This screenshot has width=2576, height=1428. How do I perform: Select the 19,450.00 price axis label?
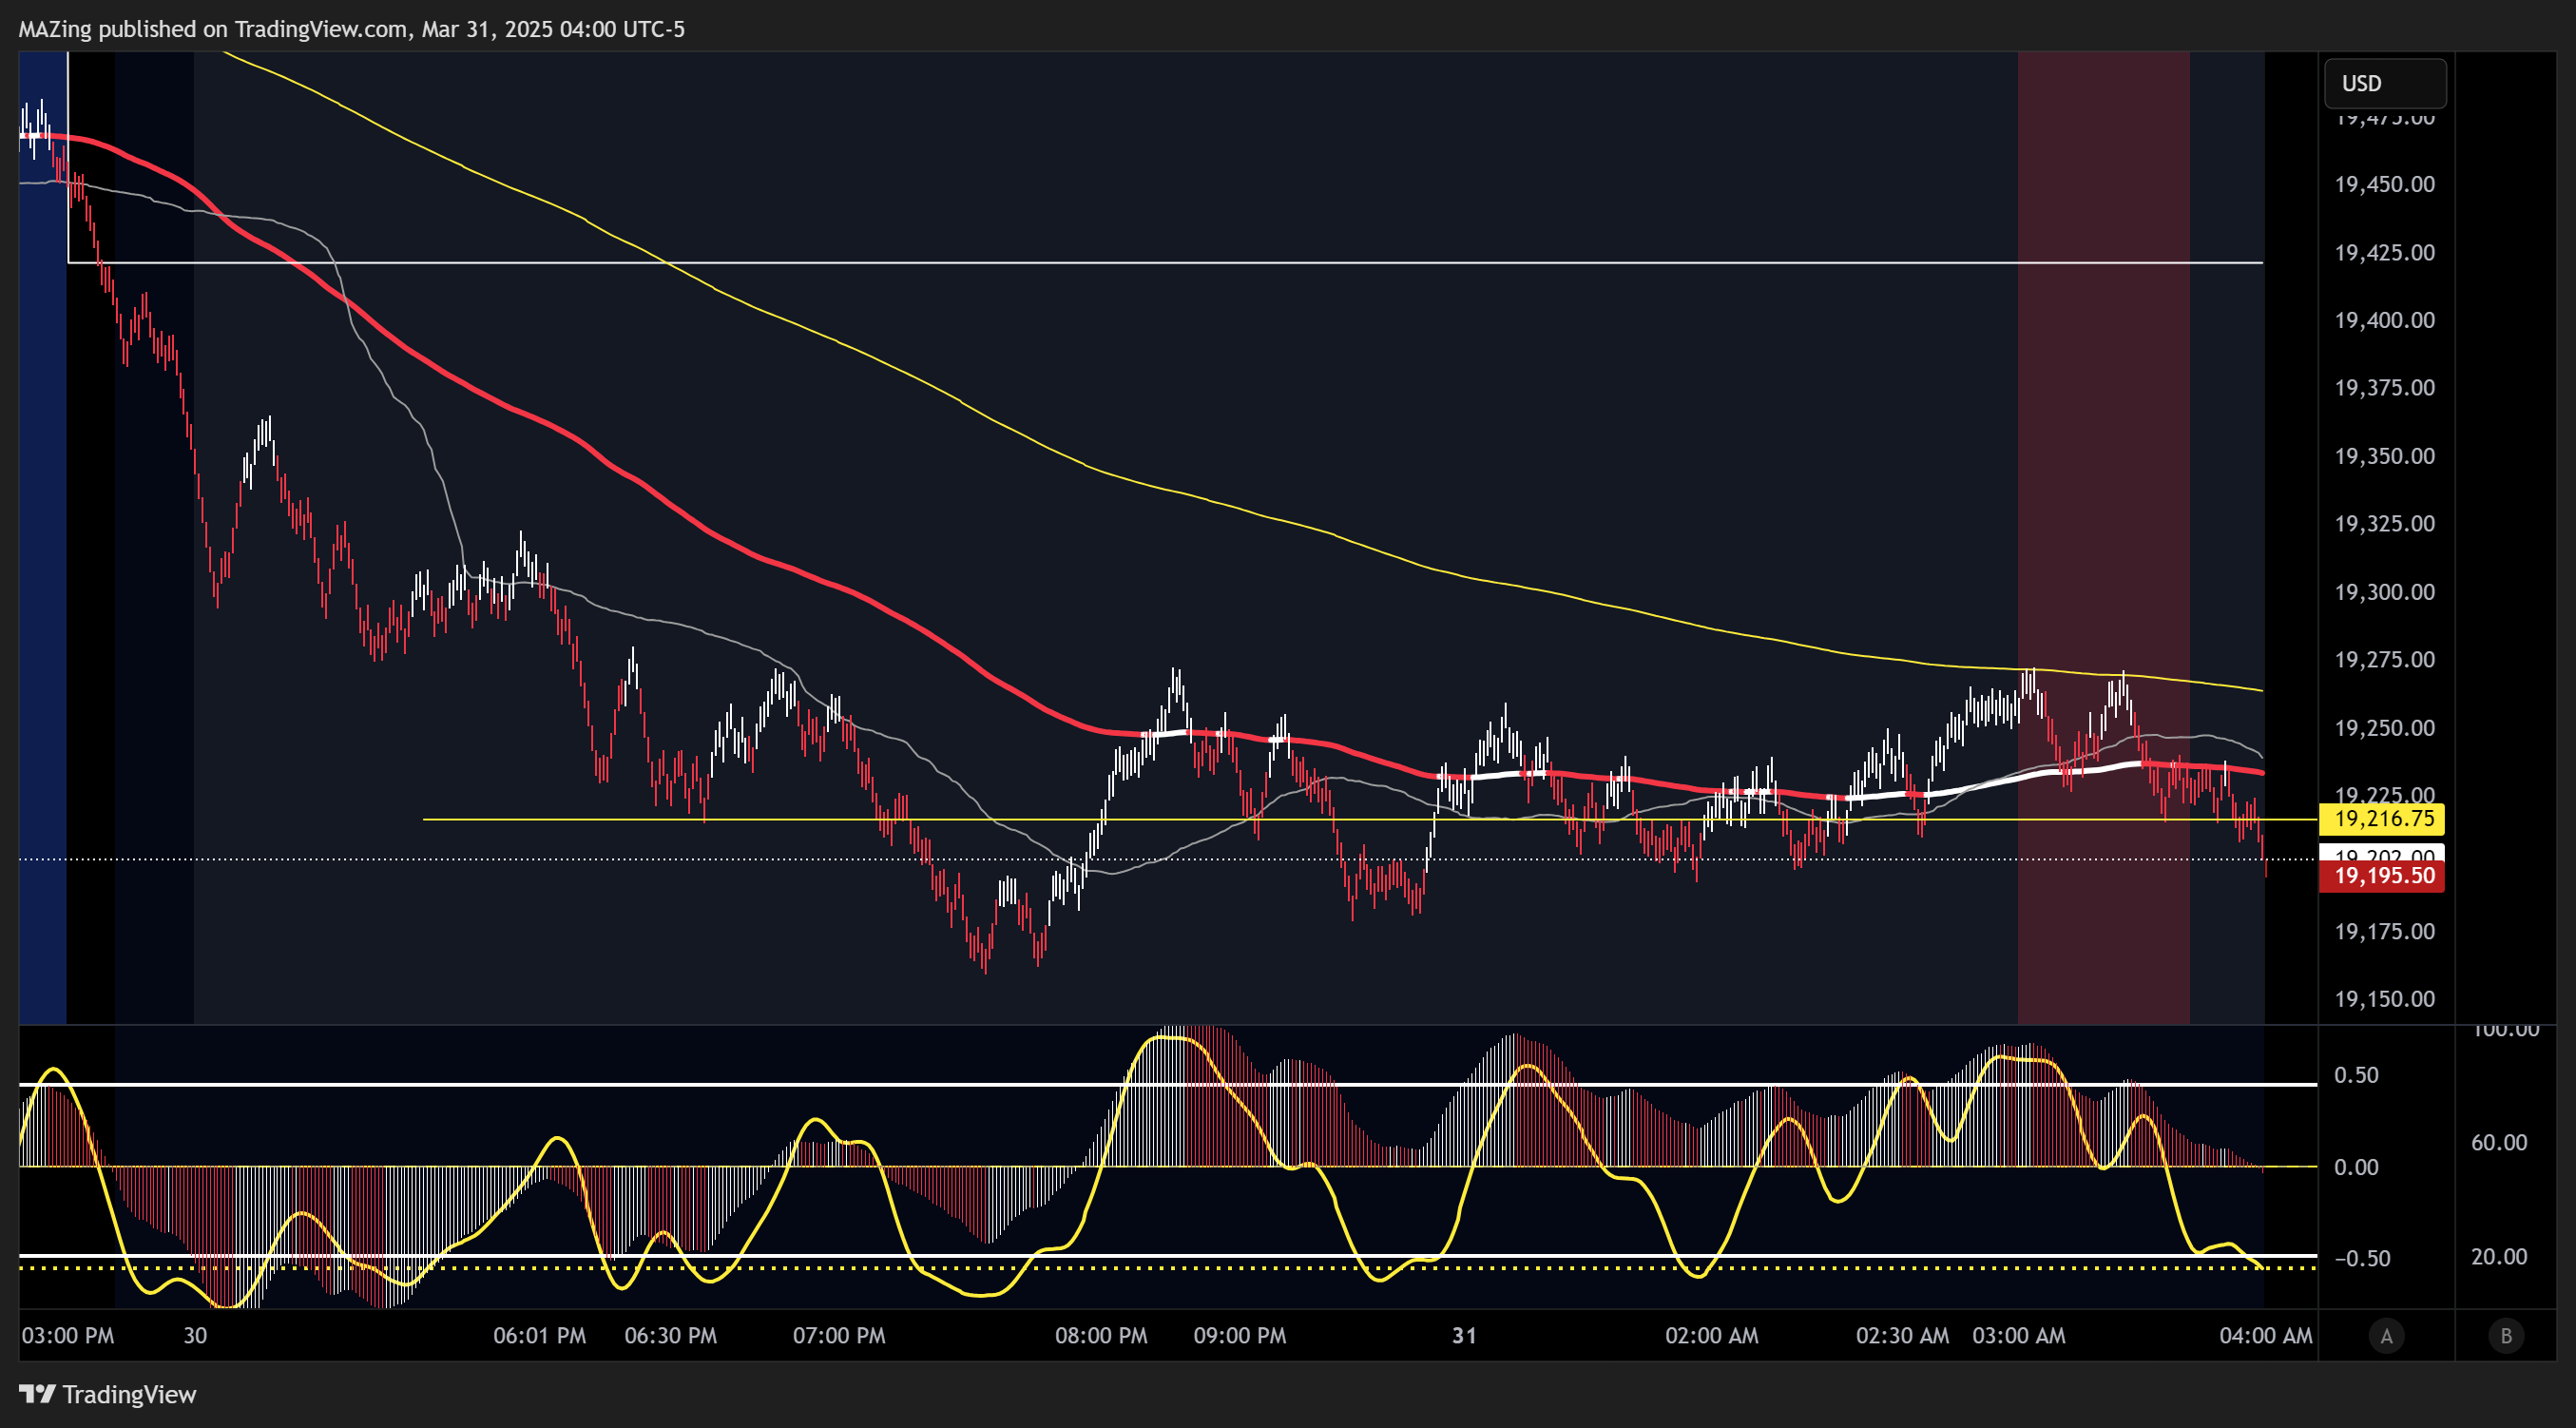point(2384,184)
